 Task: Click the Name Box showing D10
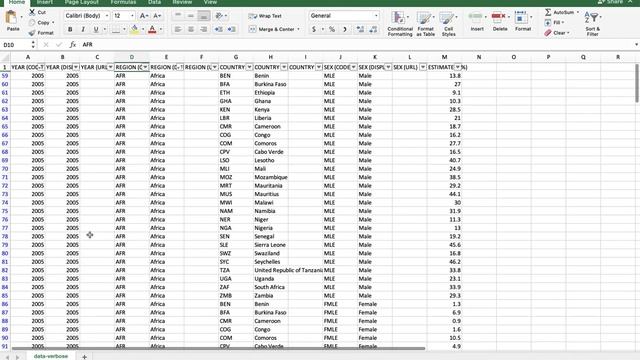point(16,45)
